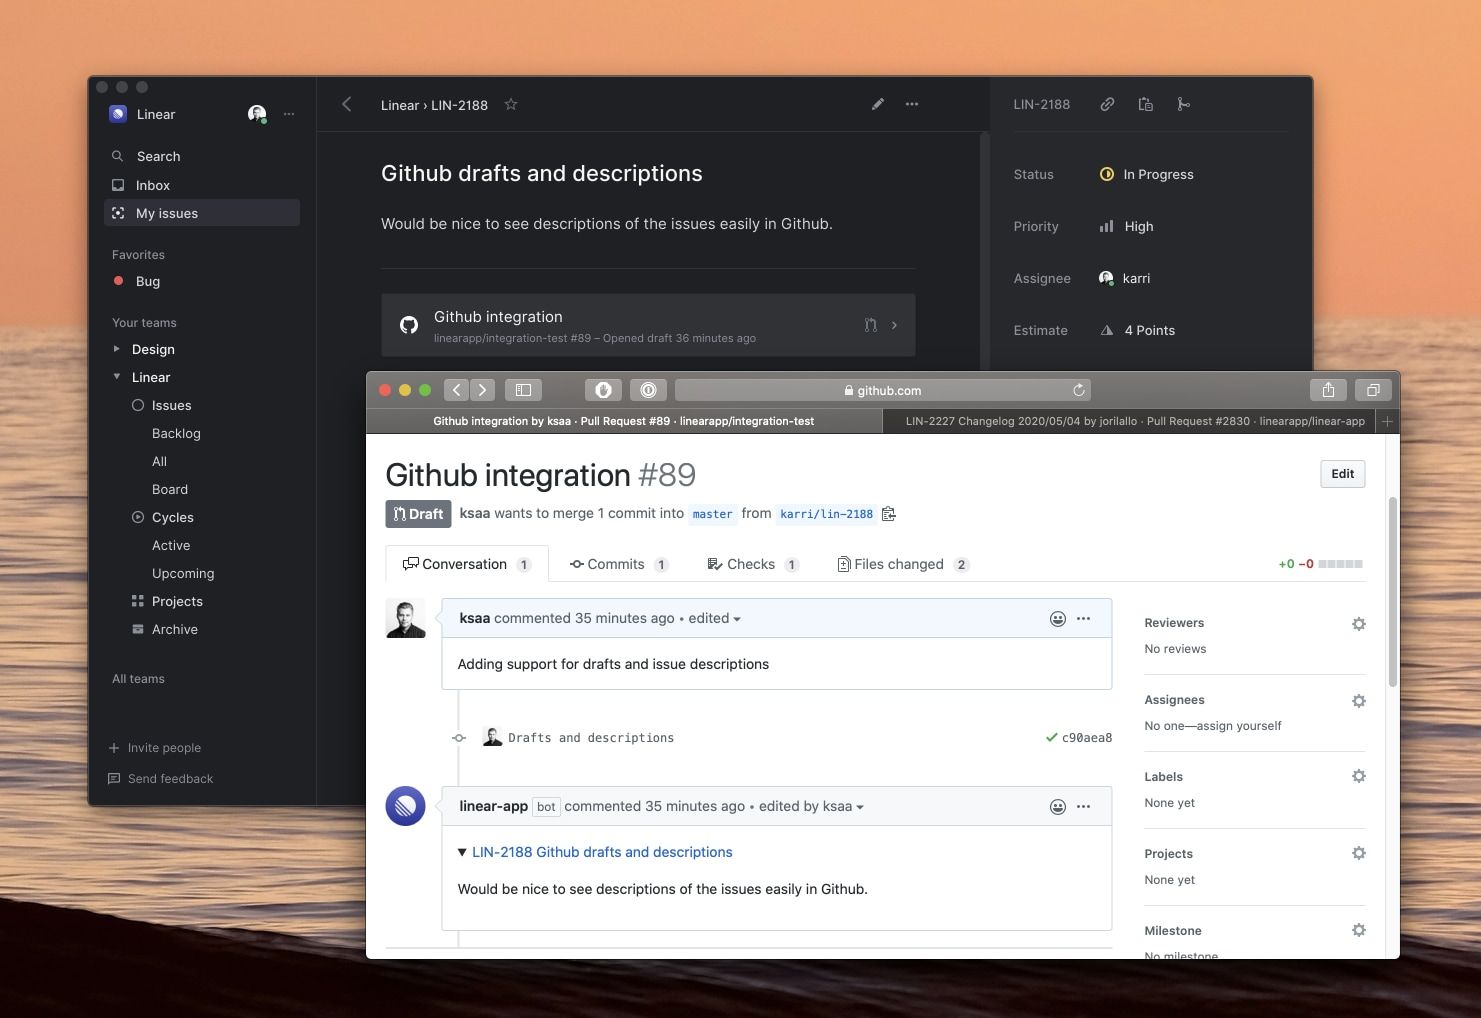Click Send feedback
The width and height of the screenshot is (1481, 1018).
pyautogui.click(x=160, y=779)
